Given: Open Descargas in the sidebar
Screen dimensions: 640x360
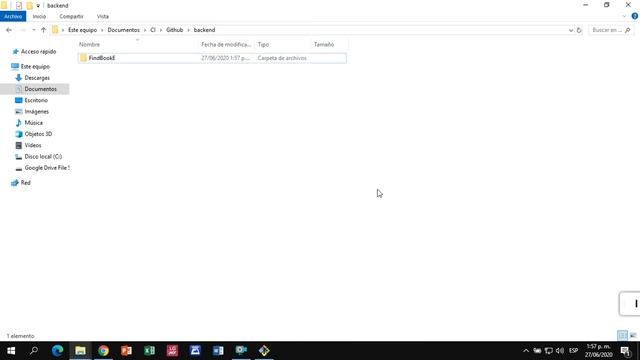Looking at the screenshot, I should [x=37, y=78].
